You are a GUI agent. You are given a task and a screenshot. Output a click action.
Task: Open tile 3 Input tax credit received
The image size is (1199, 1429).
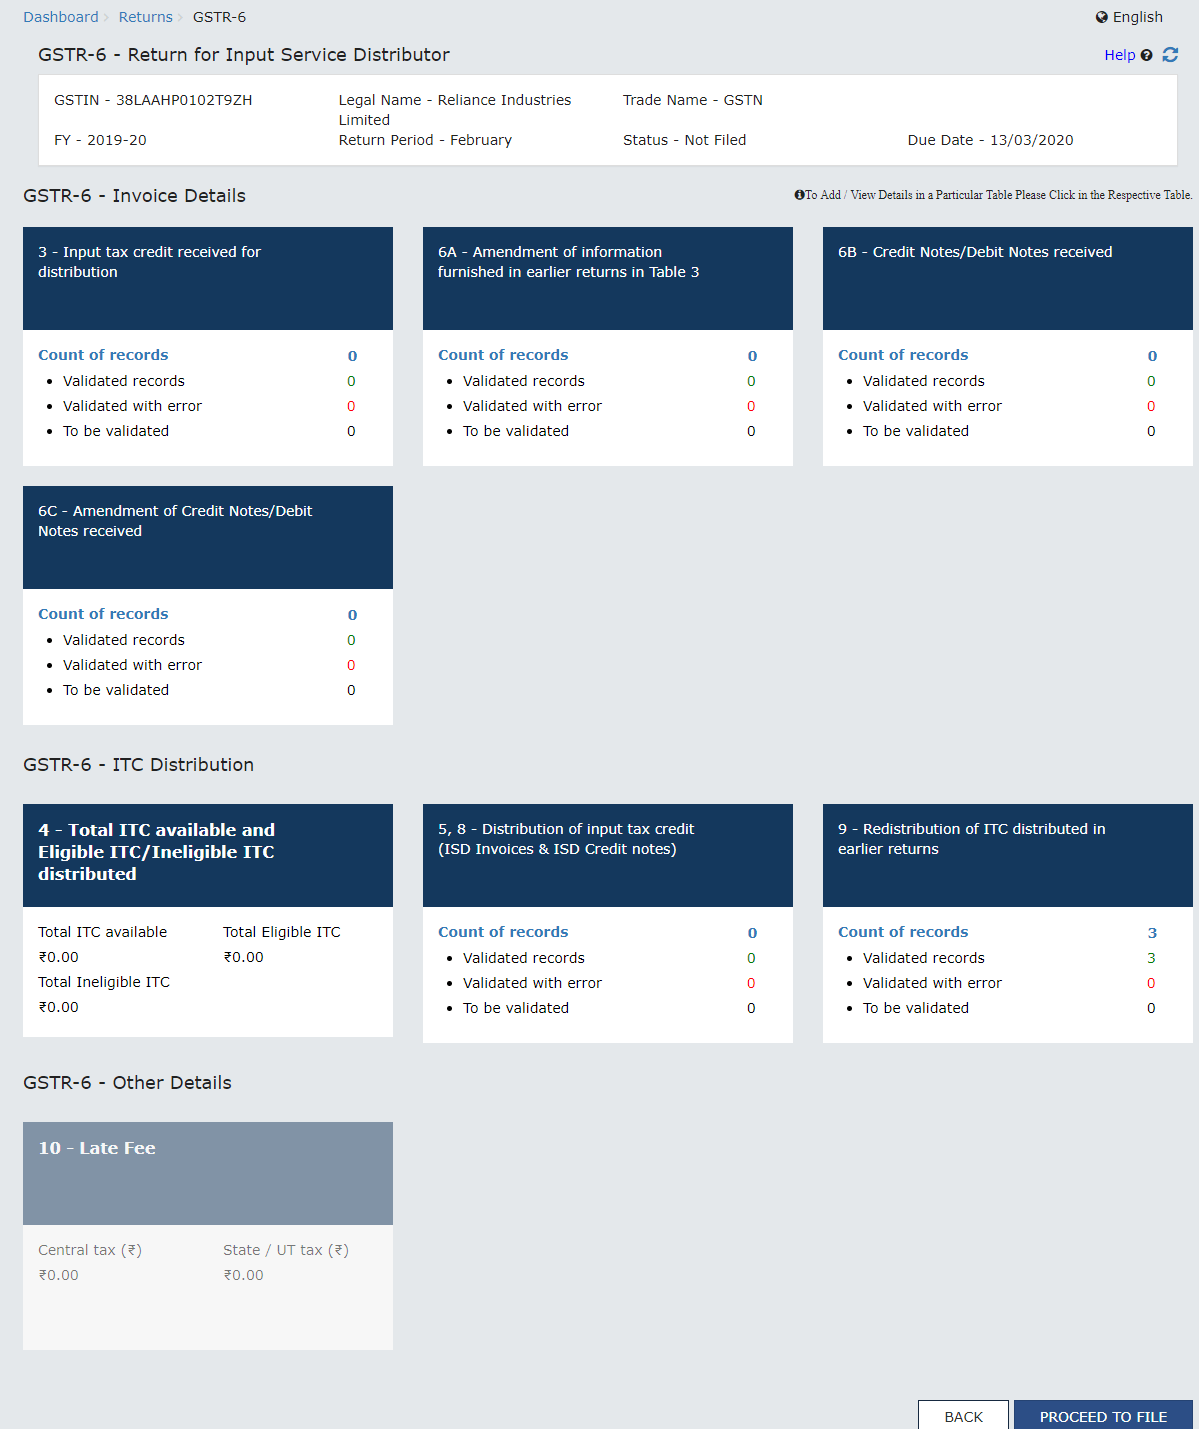click(207, 278)
